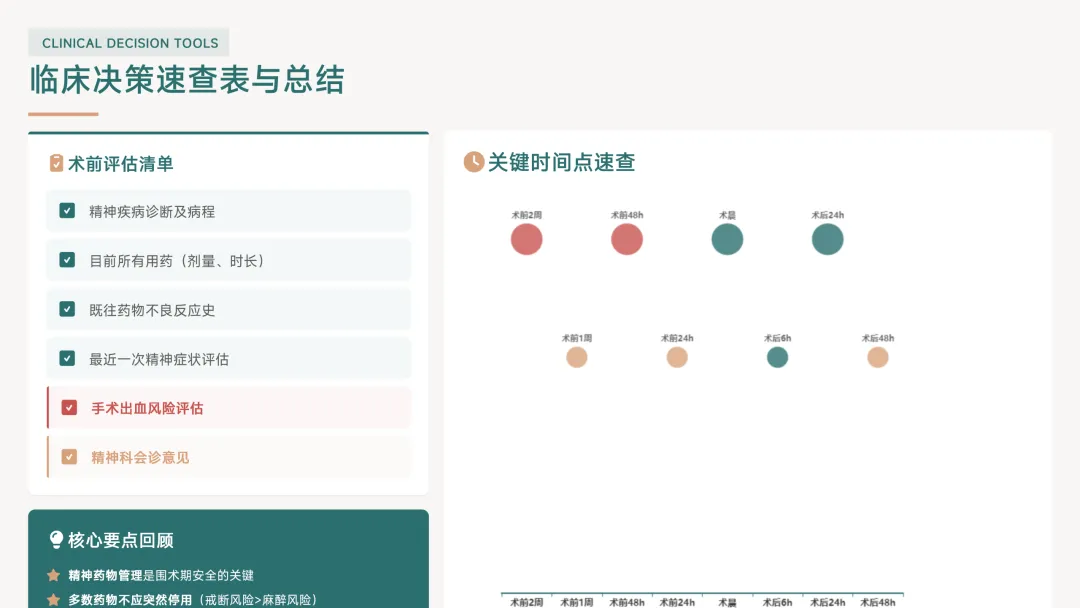Select the beige 术前1周 timeline circle
Screen dimensions: 1080x608
point(577,357)
